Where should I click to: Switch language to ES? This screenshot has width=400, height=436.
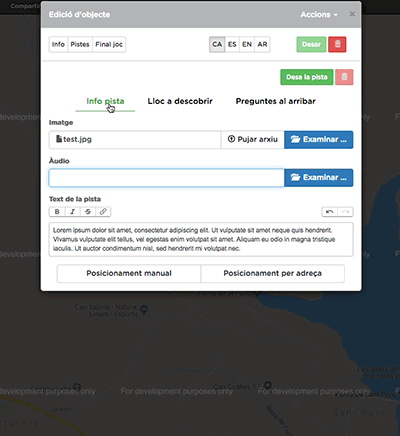[x=232, y=44]
